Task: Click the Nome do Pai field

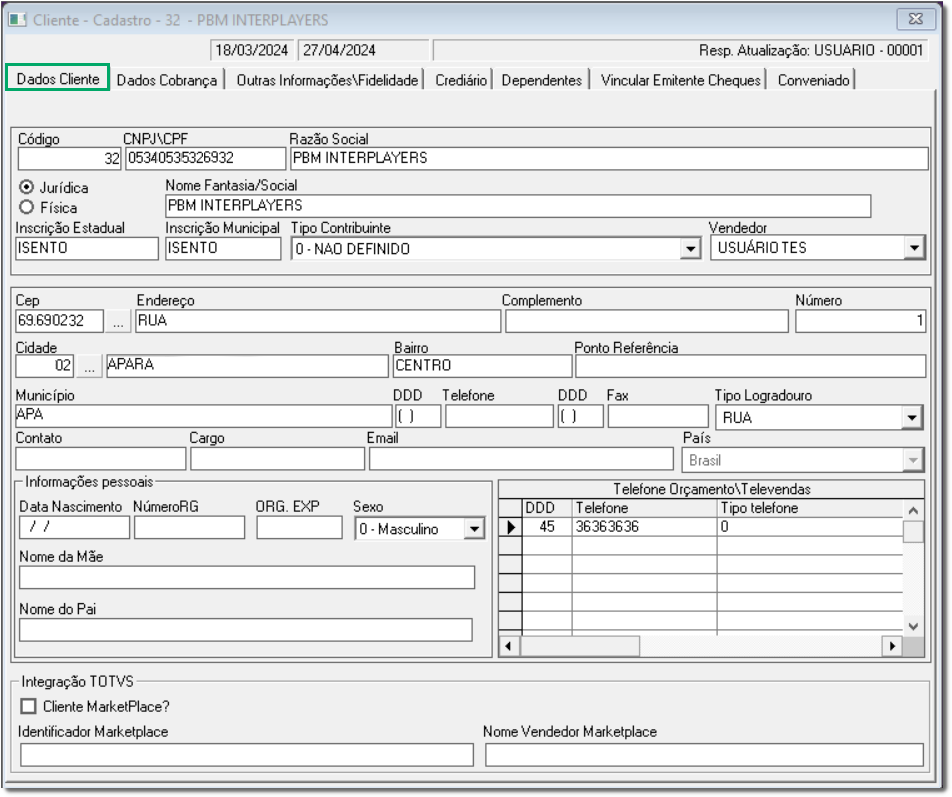Action: 245,630
